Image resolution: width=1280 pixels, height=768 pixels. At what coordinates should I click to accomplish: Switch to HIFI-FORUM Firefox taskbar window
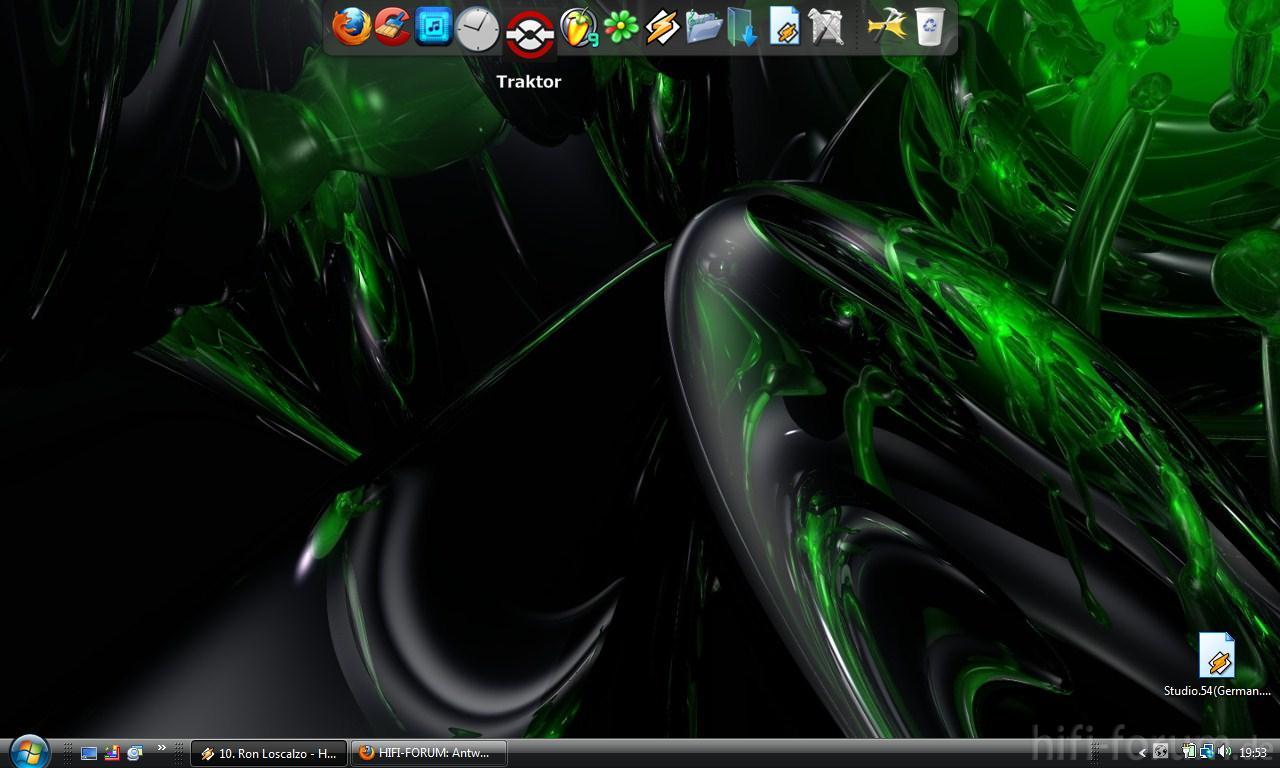coord(428,753)
